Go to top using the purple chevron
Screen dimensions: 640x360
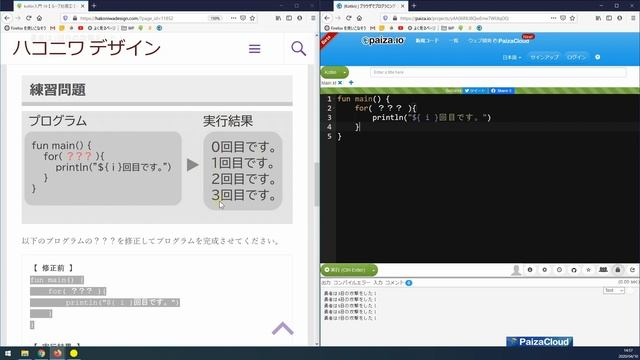tap(283, 328)
